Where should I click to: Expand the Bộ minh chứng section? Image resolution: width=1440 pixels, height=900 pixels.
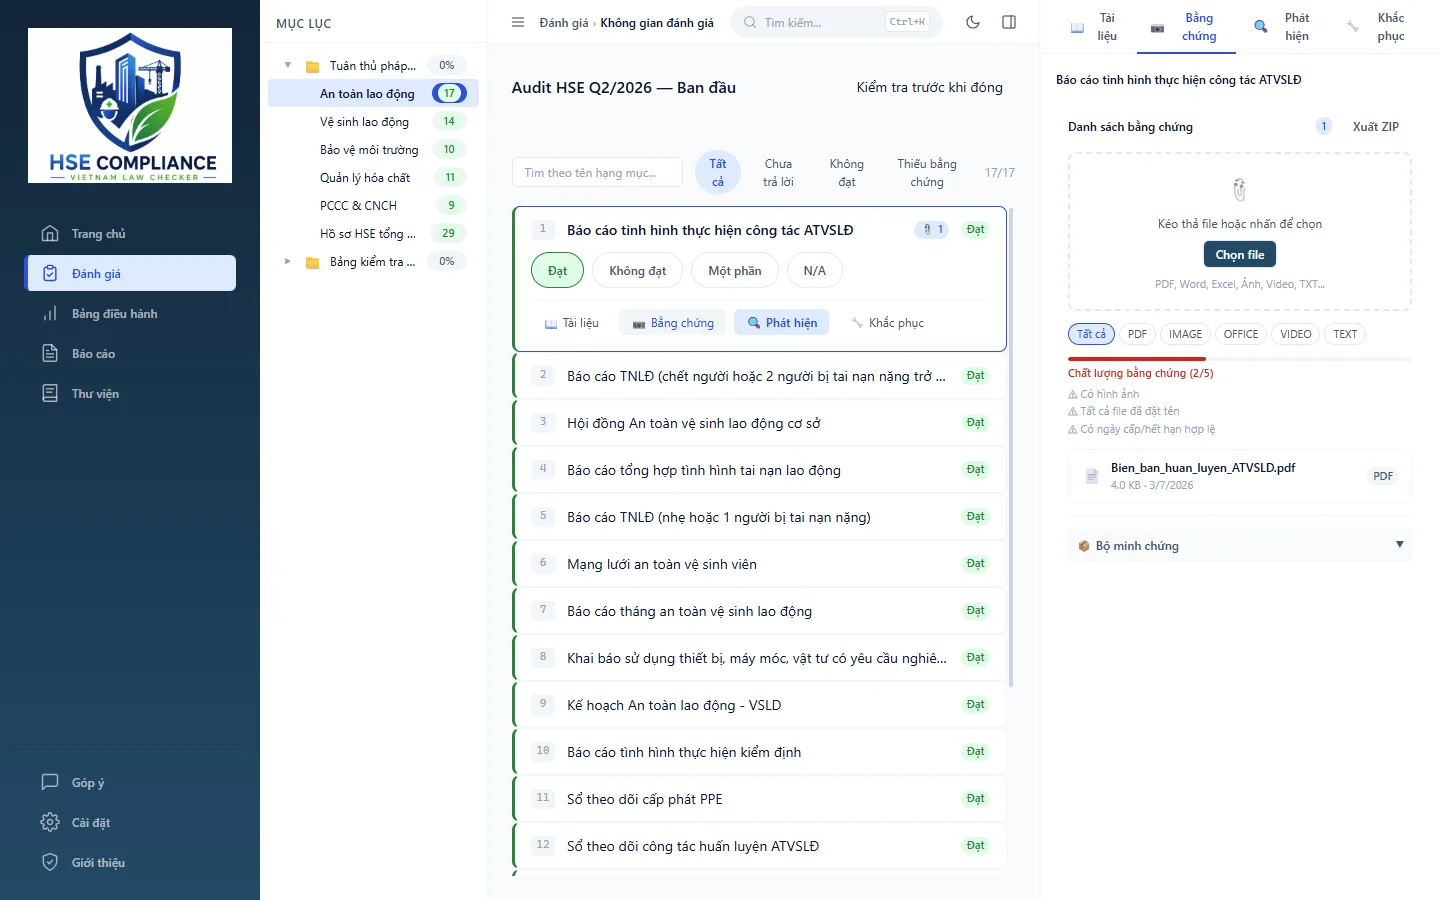pyautogui.click(x=1240, y=545)
